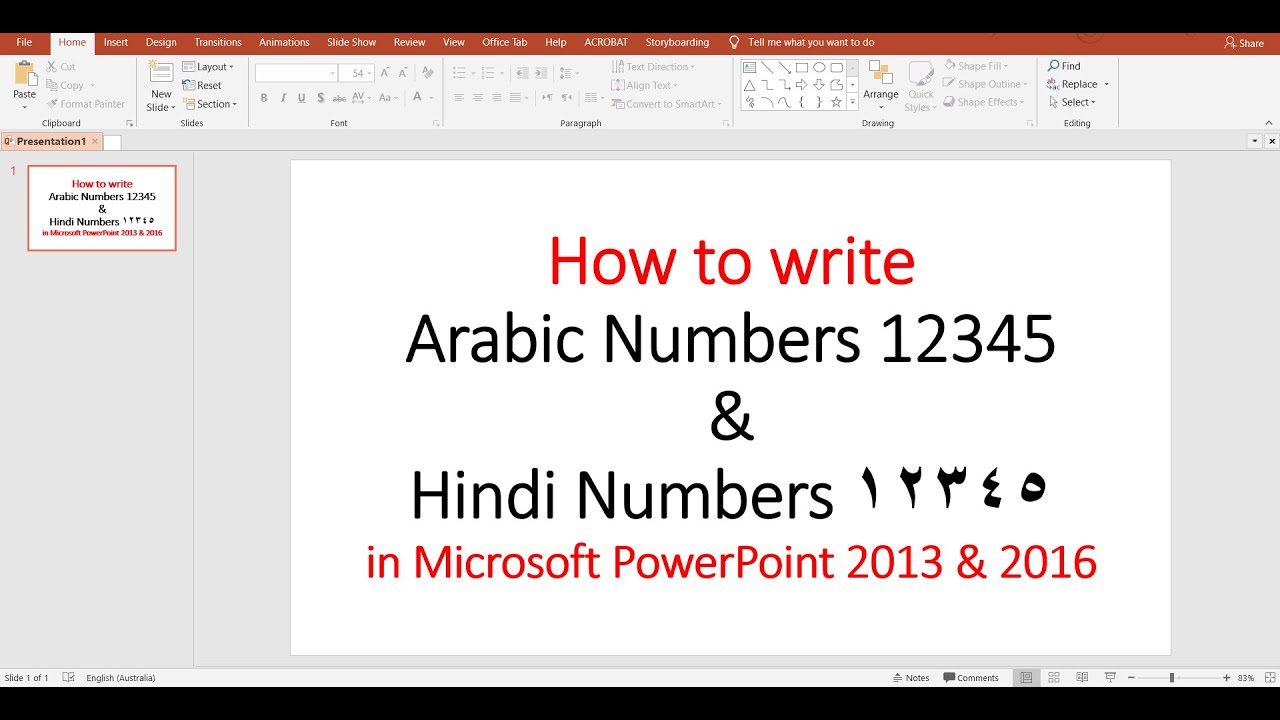
Task: Open Font dialog launcher
Action: [436, 123]
